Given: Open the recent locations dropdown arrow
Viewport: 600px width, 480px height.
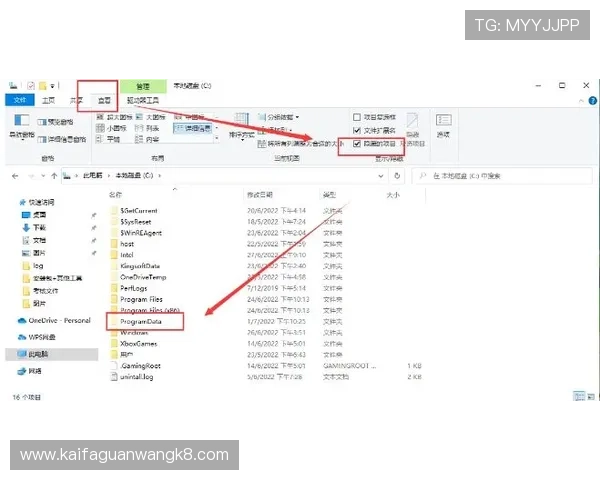Looking at the screenshot, I should 43,176.
